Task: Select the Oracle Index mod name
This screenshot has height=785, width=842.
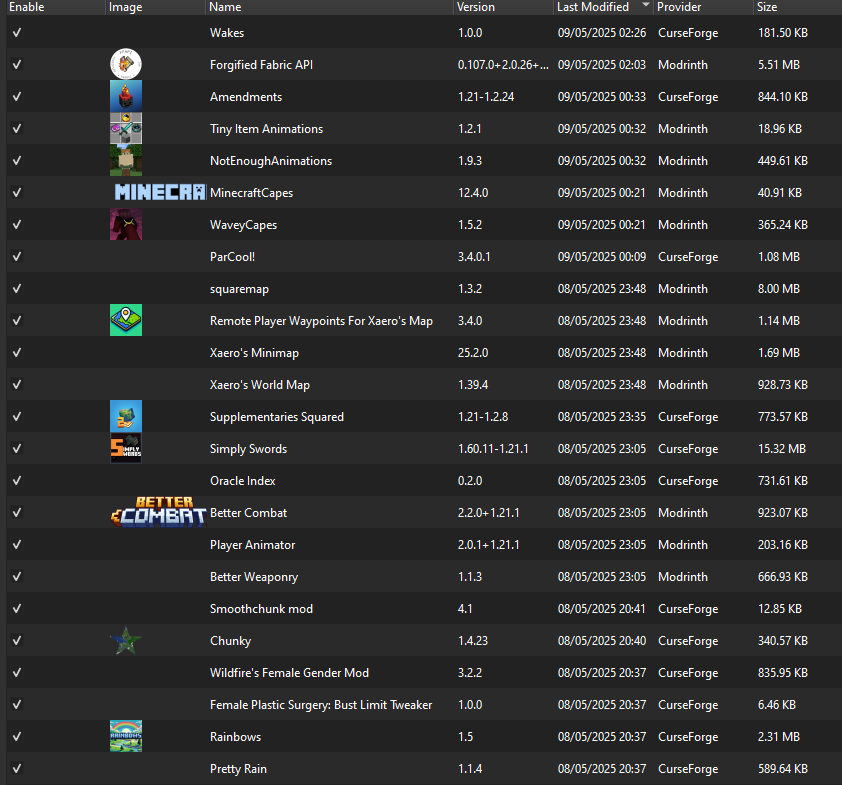Action: (x=243, y=481)
